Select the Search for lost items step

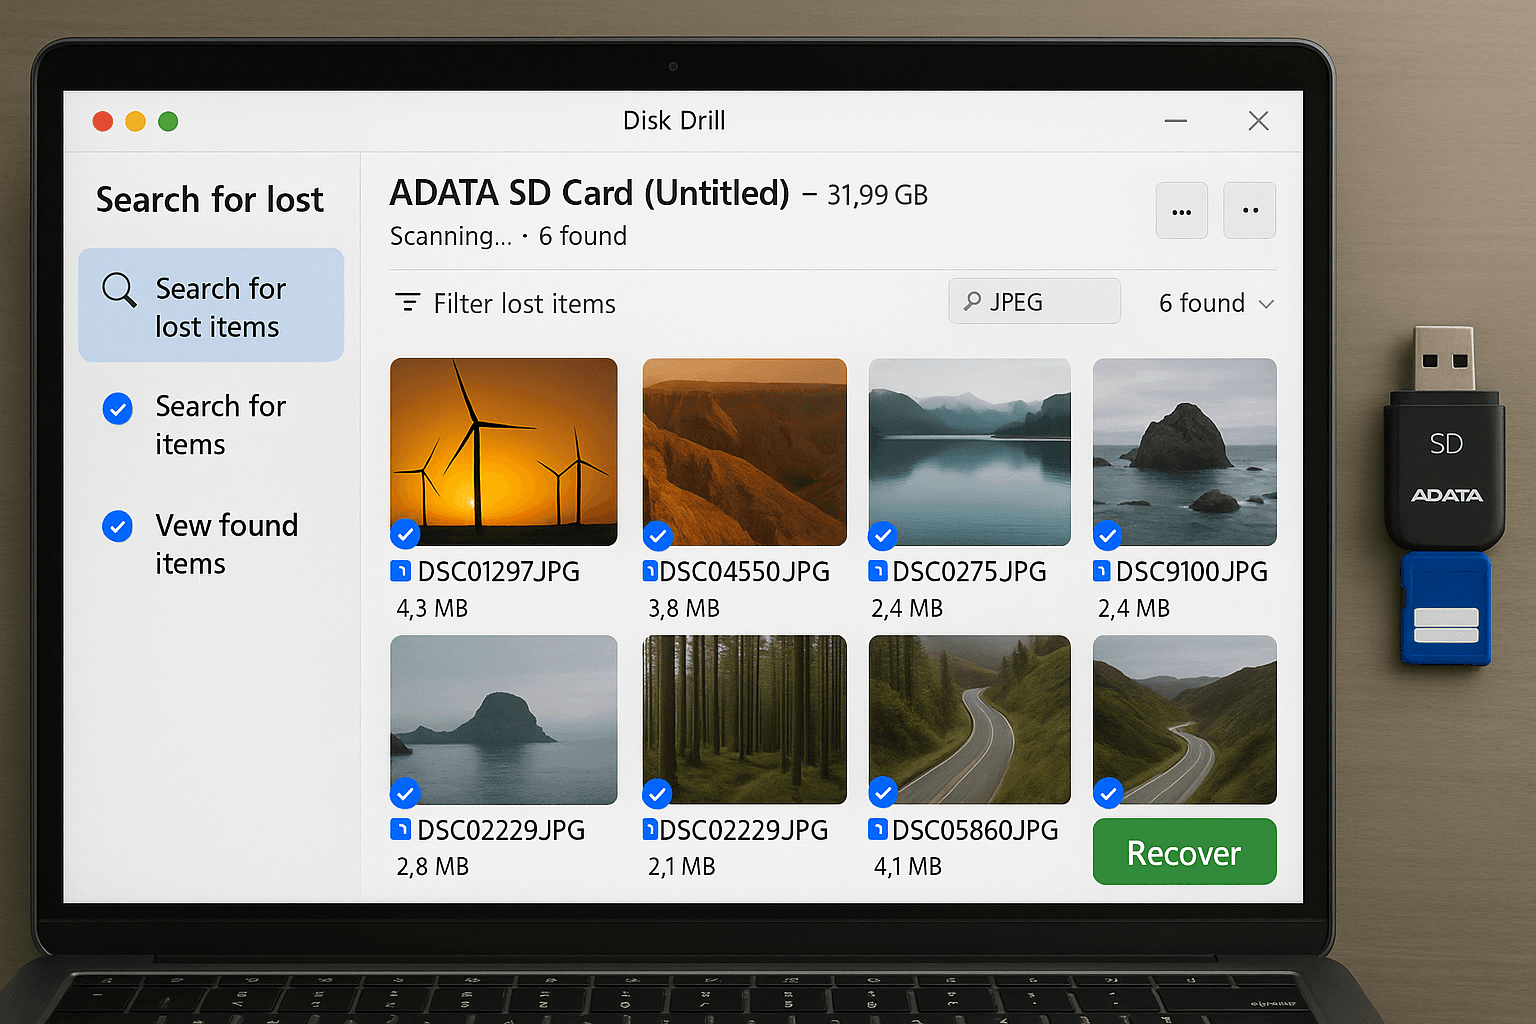(211, 305)
